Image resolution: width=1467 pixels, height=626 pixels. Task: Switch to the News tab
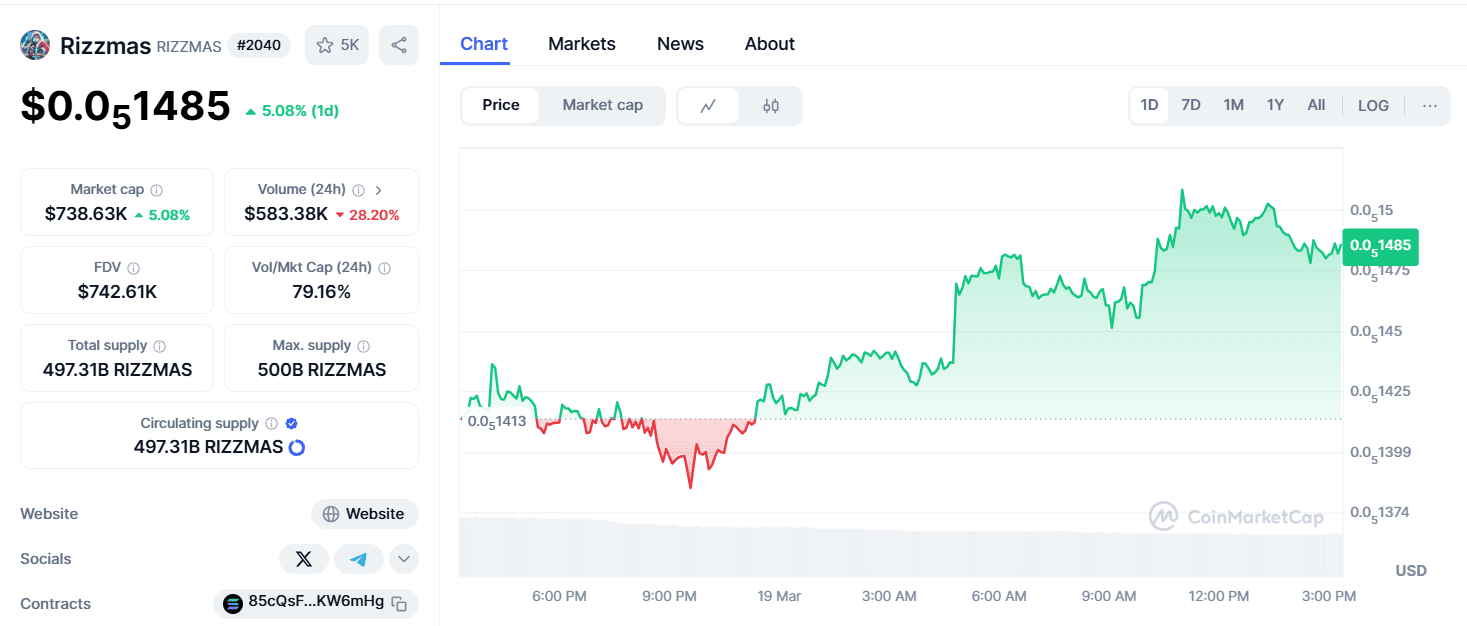pyautogui.click(x=680, y=44)
